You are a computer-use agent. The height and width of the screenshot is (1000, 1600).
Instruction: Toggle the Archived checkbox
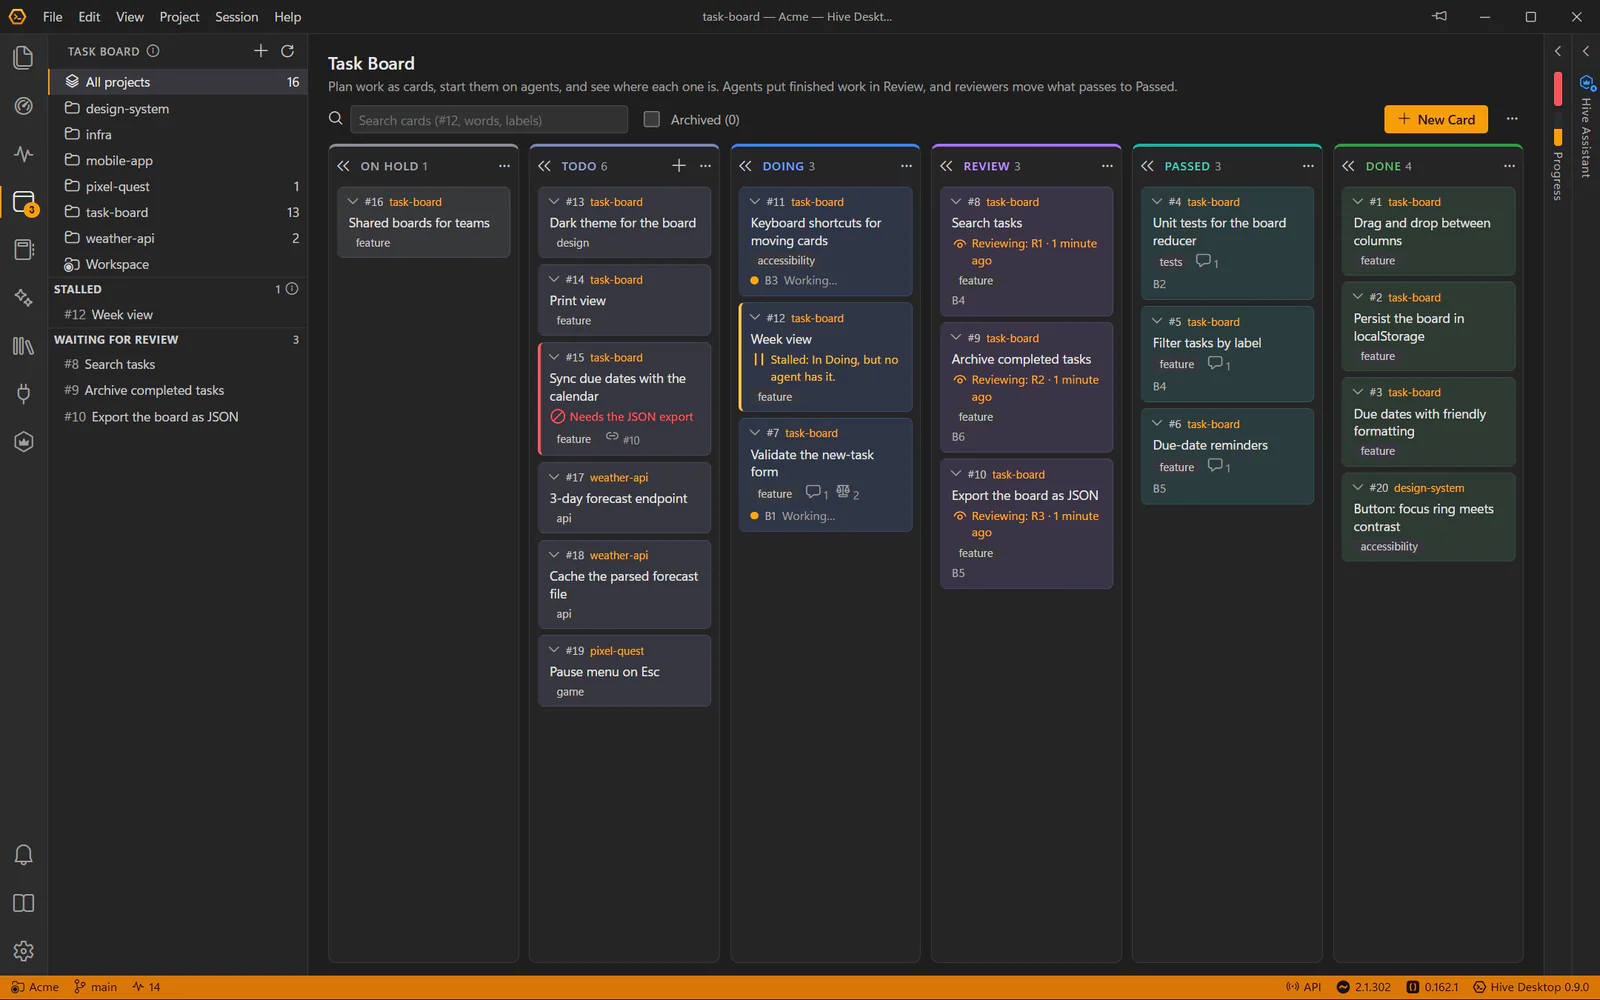[x=652, y=120]
